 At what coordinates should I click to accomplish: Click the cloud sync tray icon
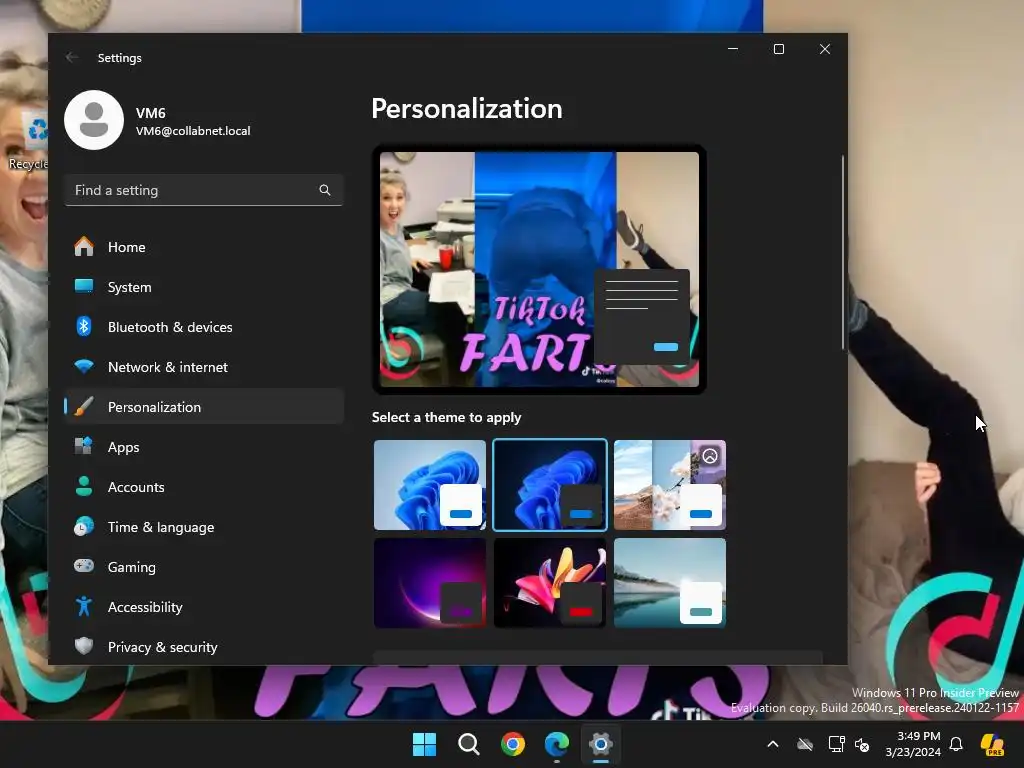pyautogui.click(x=805, y=744)
